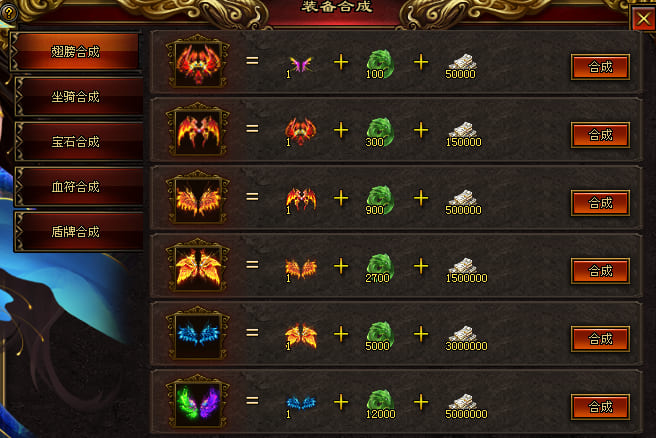Open the help question mark icon

[x=9, y=13]
